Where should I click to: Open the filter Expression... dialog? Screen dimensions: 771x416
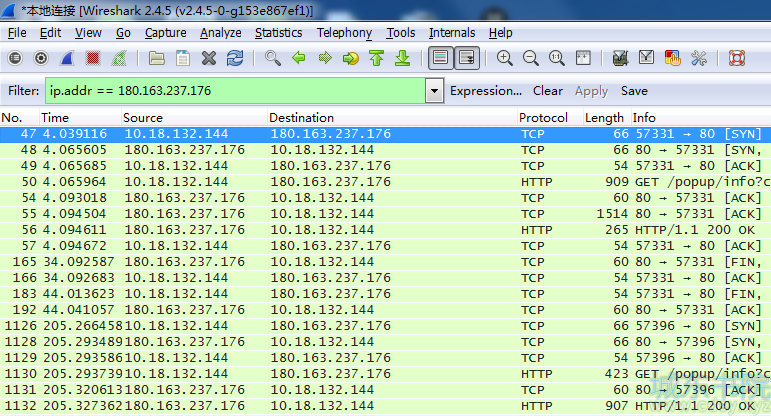pos(486,91)
